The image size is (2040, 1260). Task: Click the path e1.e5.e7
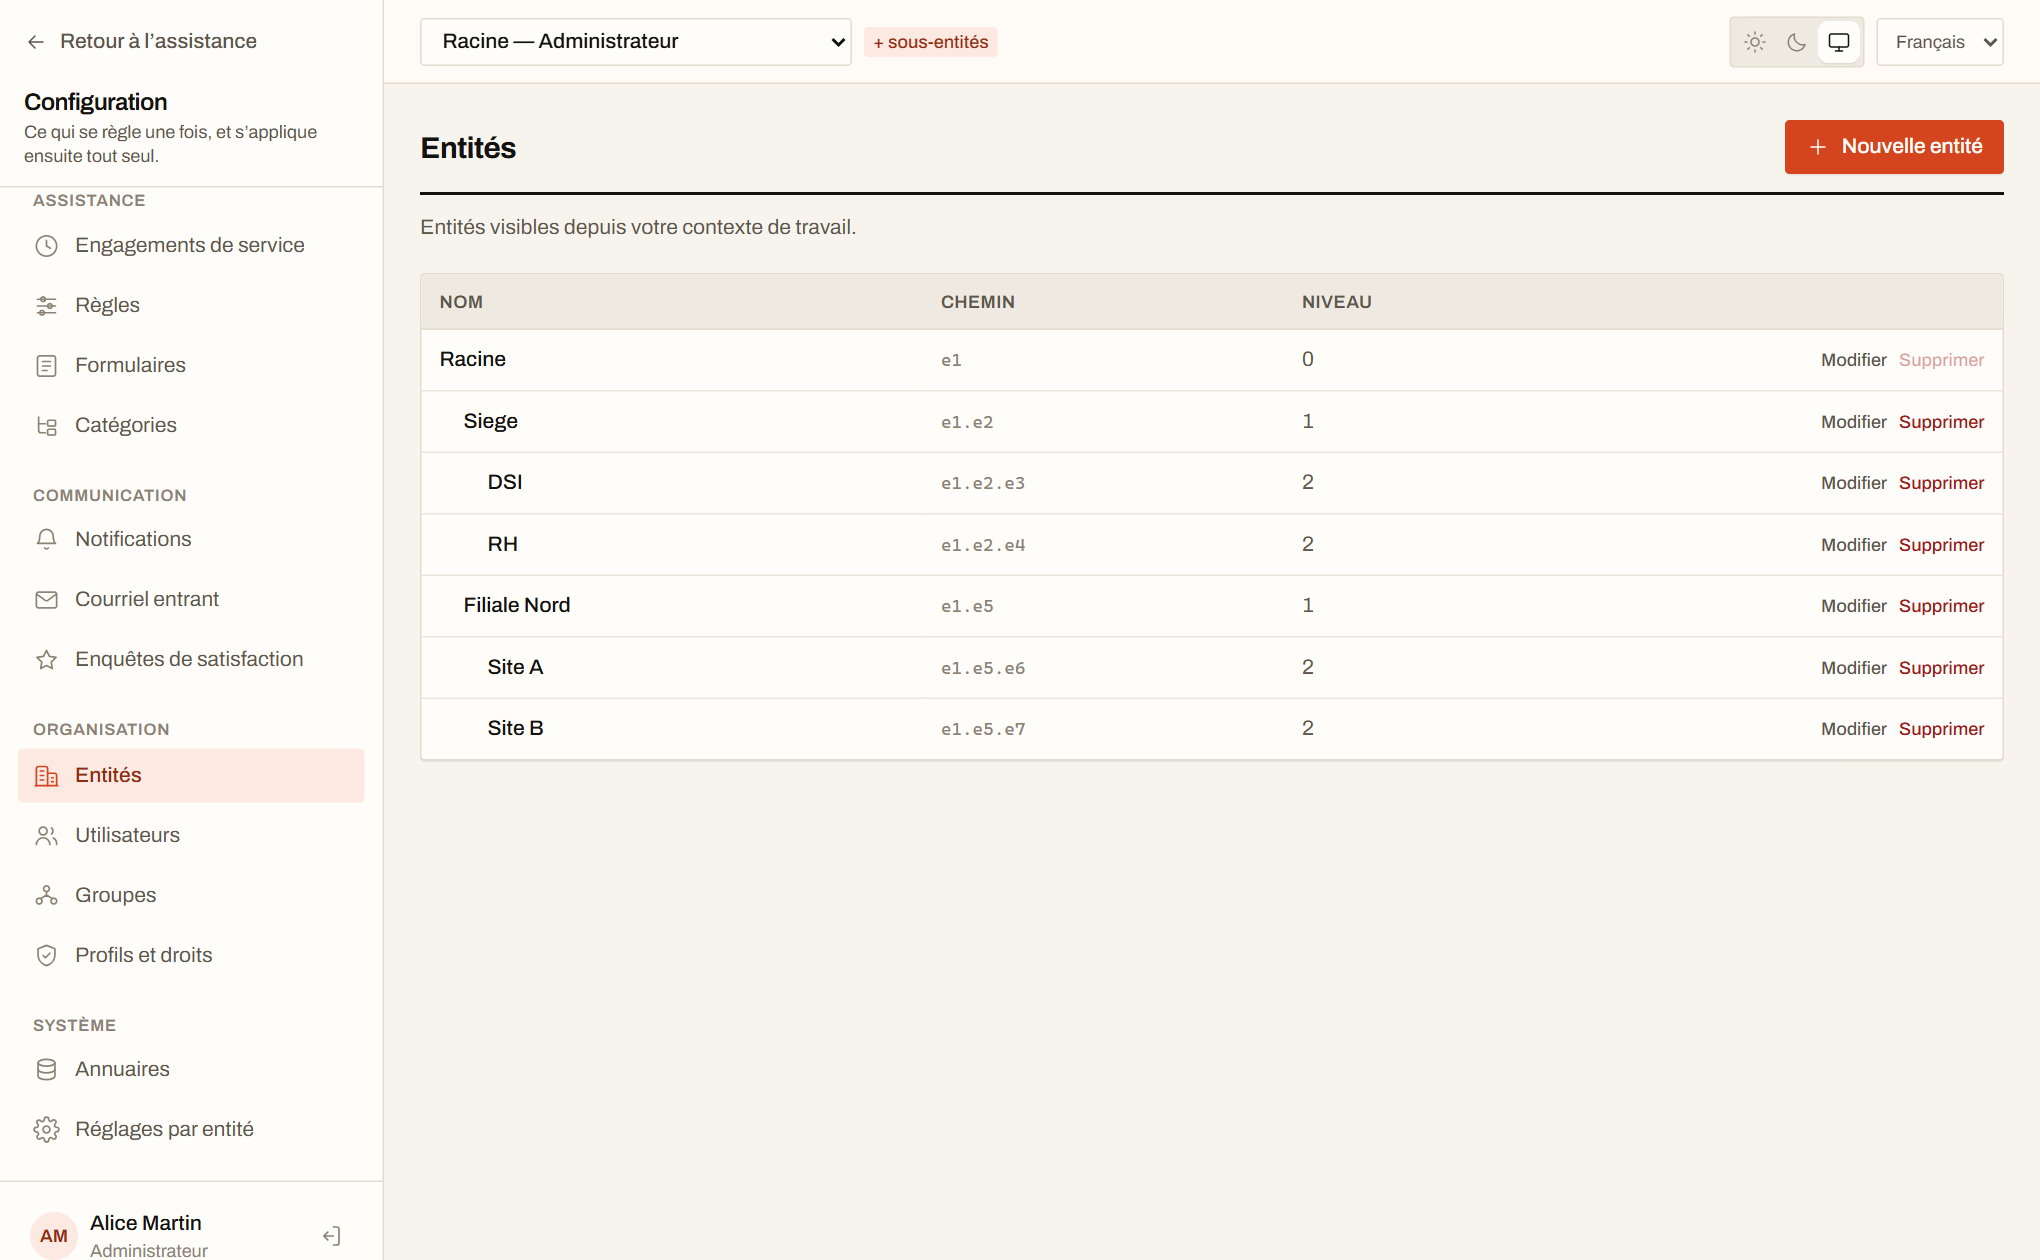click(982, 729)
